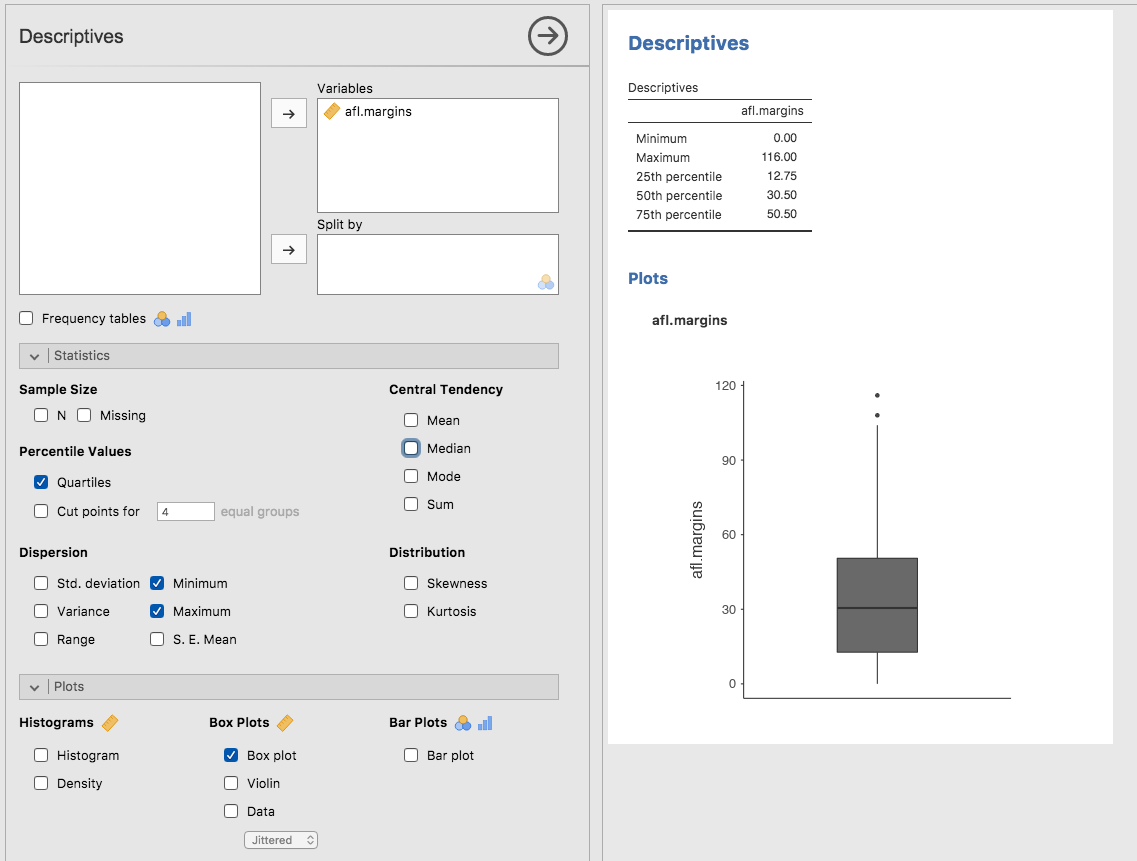Click inside the Split by box

point(438,264)
